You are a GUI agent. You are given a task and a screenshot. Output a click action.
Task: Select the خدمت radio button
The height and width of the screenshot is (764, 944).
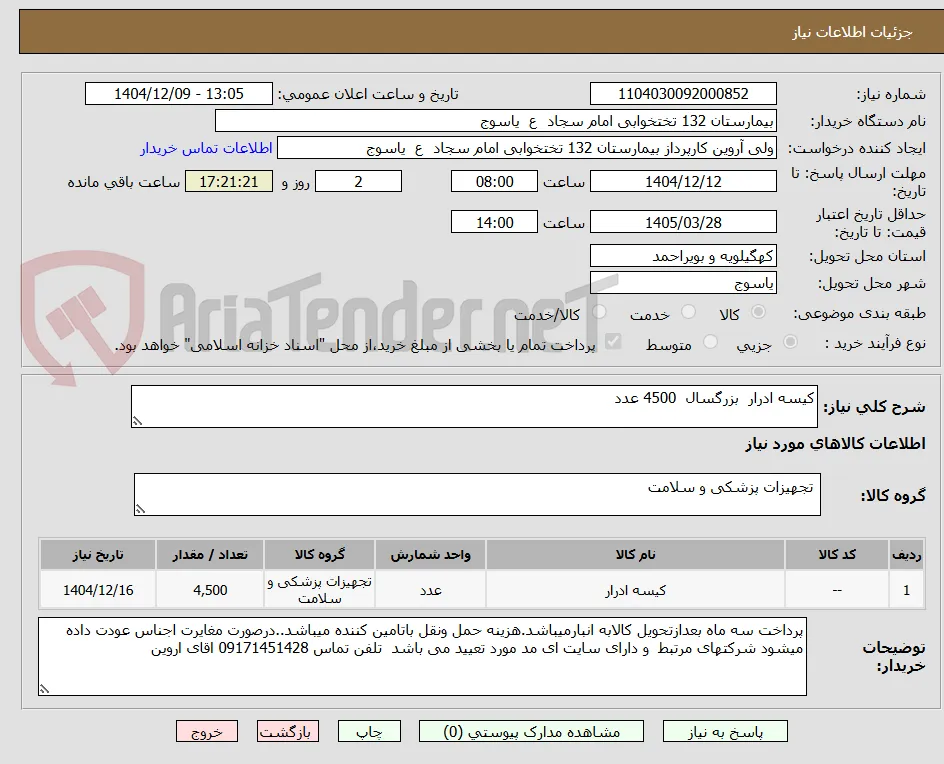click(x=688, y=312)
